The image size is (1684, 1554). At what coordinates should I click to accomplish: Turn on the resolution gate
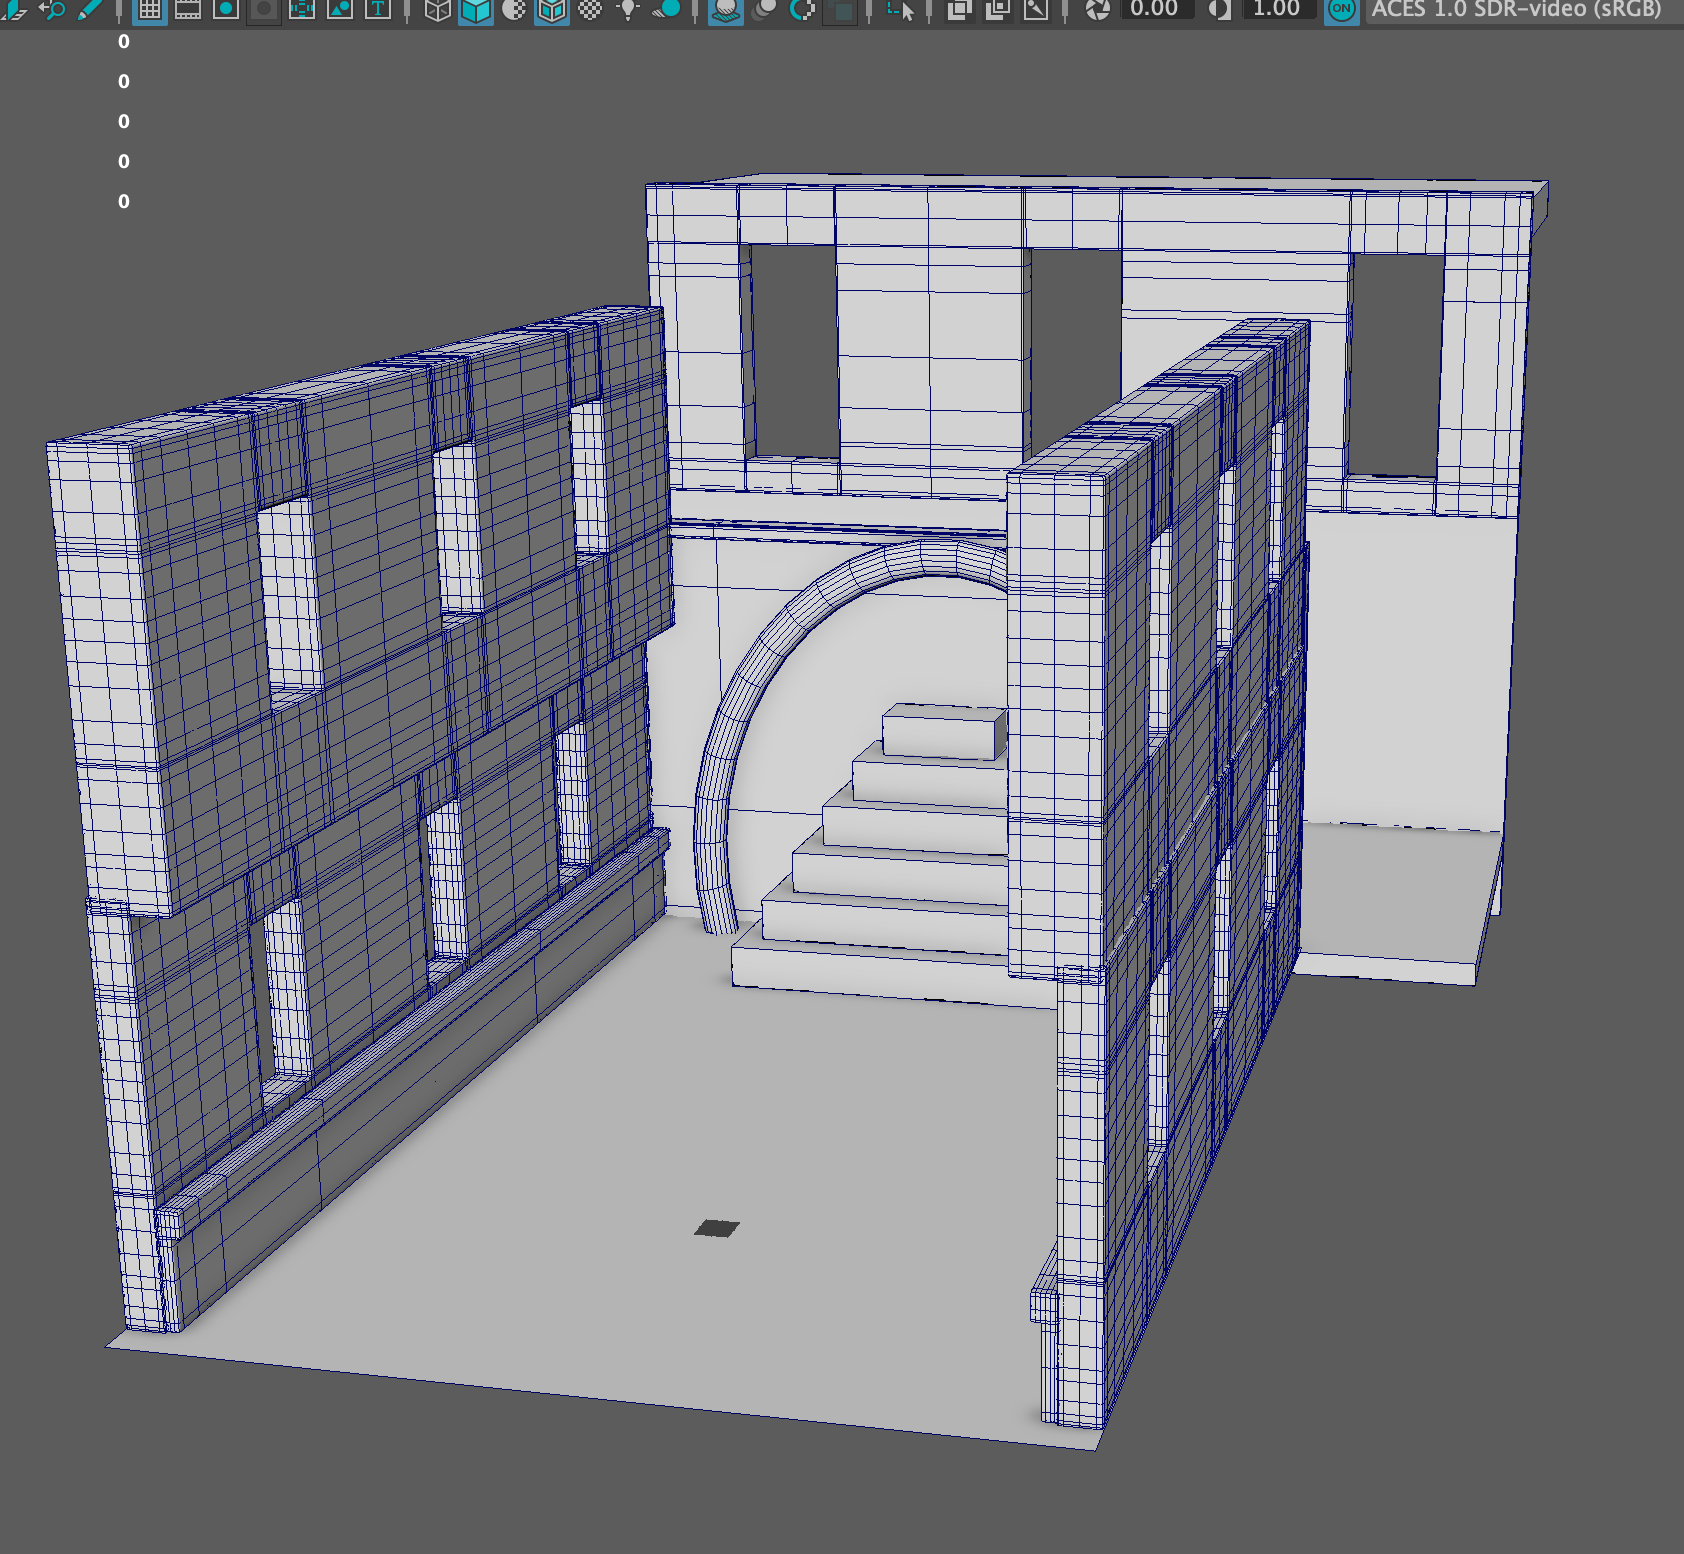(x=224, y=13)
